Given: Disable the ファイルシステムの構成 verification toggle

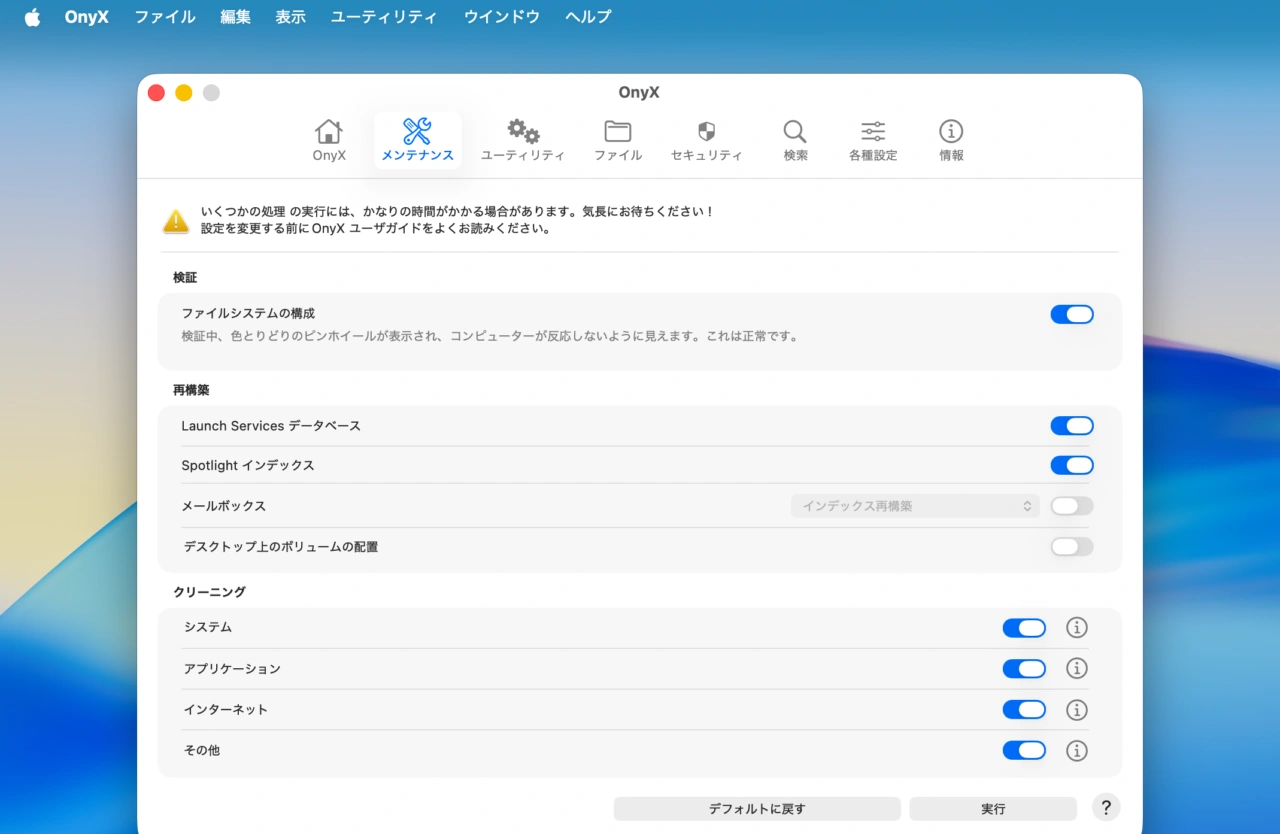Looking at the screenshot, I should point(1072,314).
